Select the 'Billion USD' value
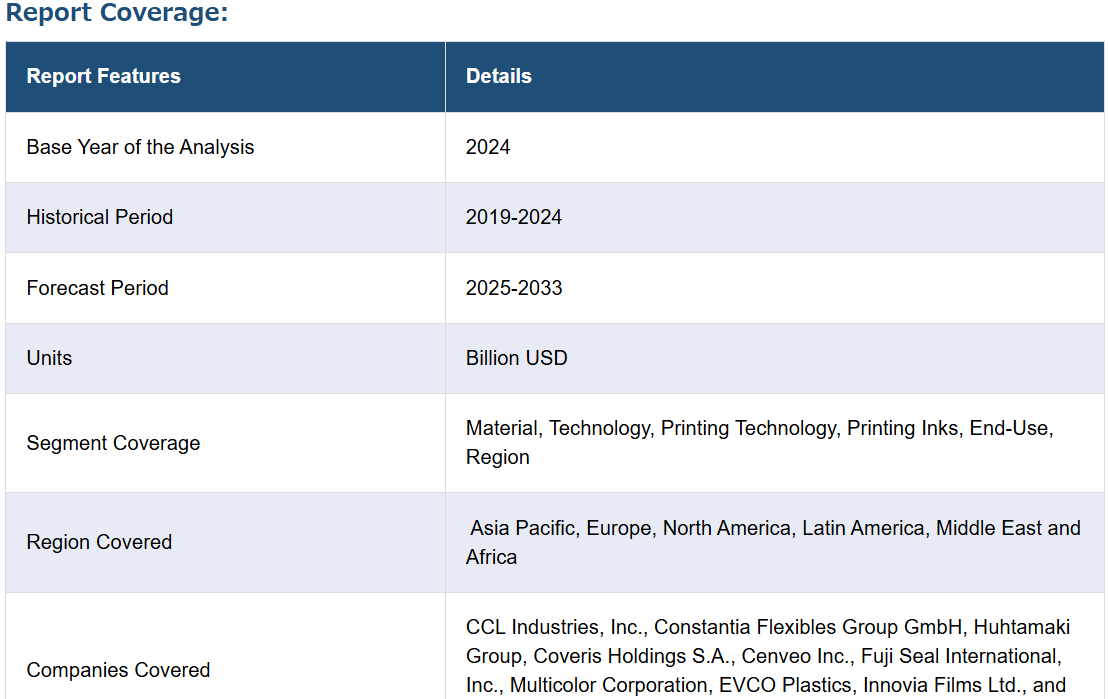Viewport: 1108px width, 699px height. coord(517,358)
